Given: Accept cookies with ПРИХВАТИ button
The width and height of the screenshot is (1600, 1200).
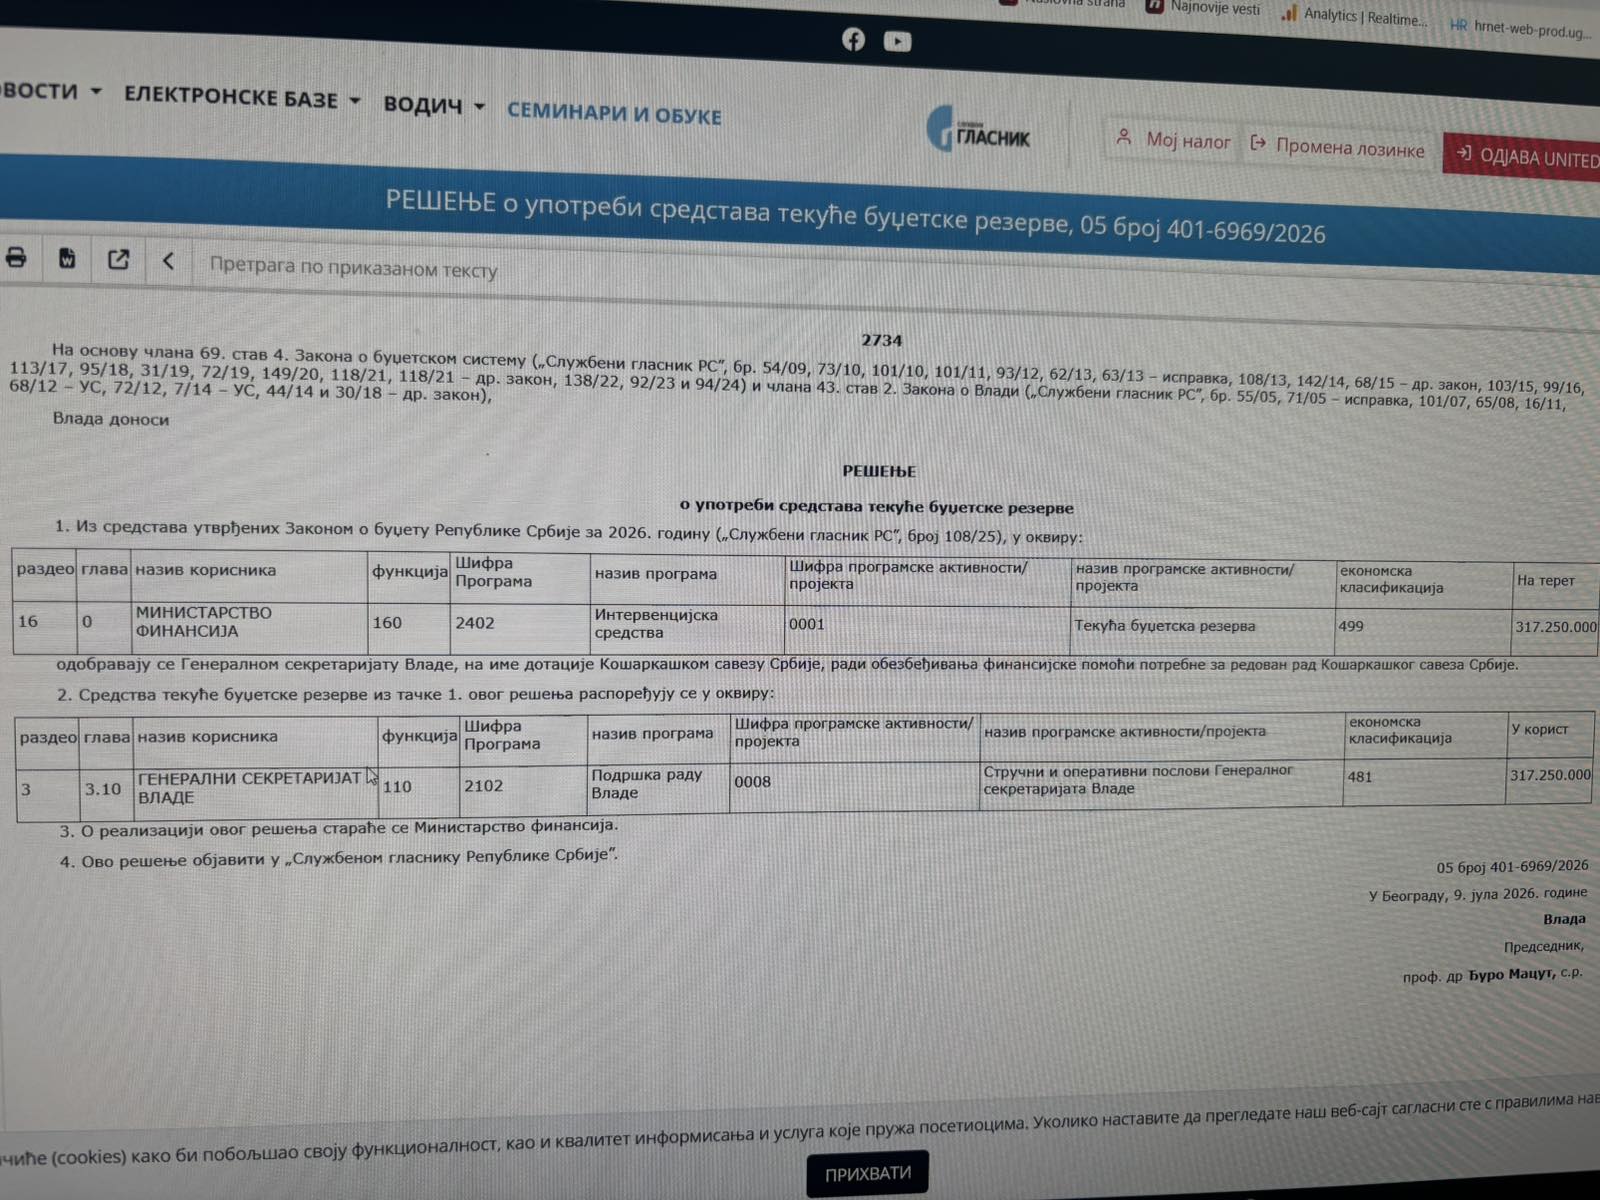Looking at the screenshot, I should (867, 1173).
